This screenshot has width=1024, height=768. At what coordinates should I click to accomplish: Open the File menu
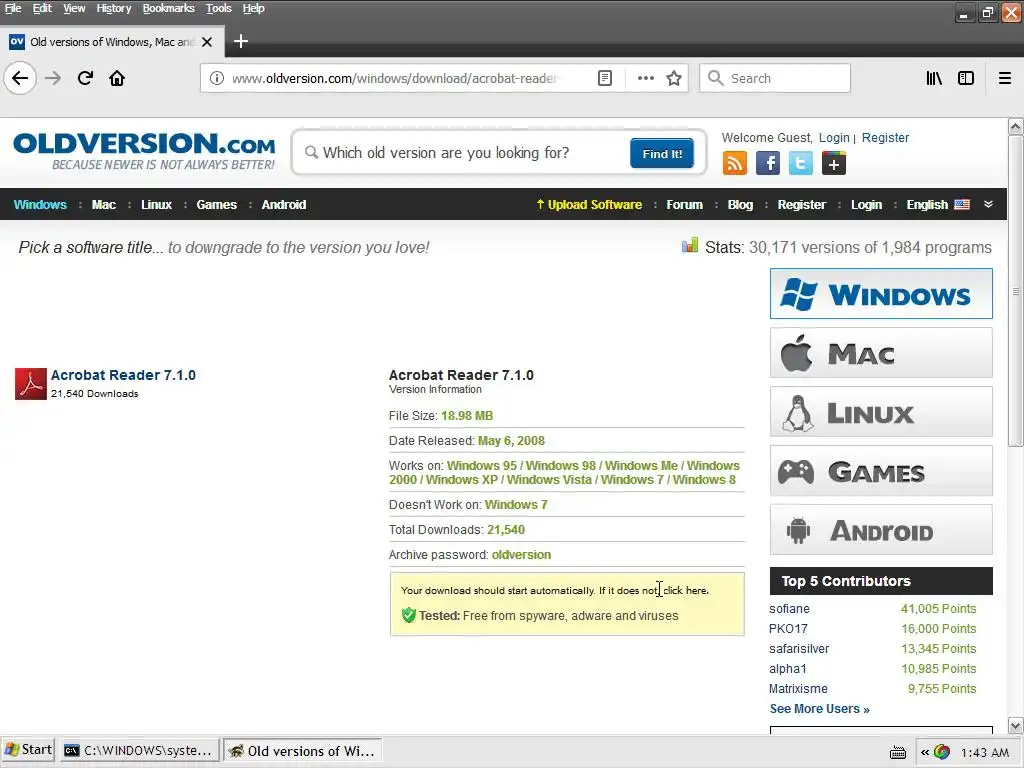(13, 8)
